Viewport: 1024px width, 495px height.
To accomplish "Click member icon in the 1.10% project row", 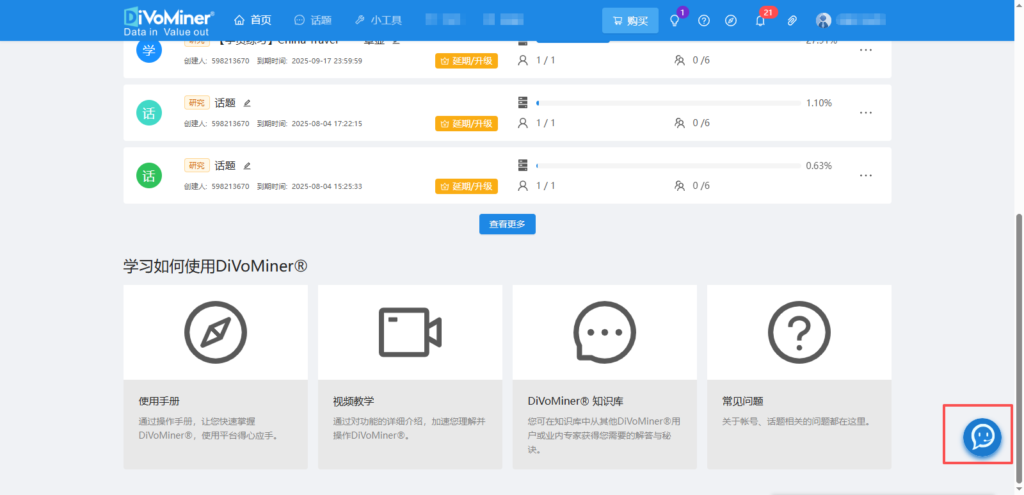I will (522, 123).
